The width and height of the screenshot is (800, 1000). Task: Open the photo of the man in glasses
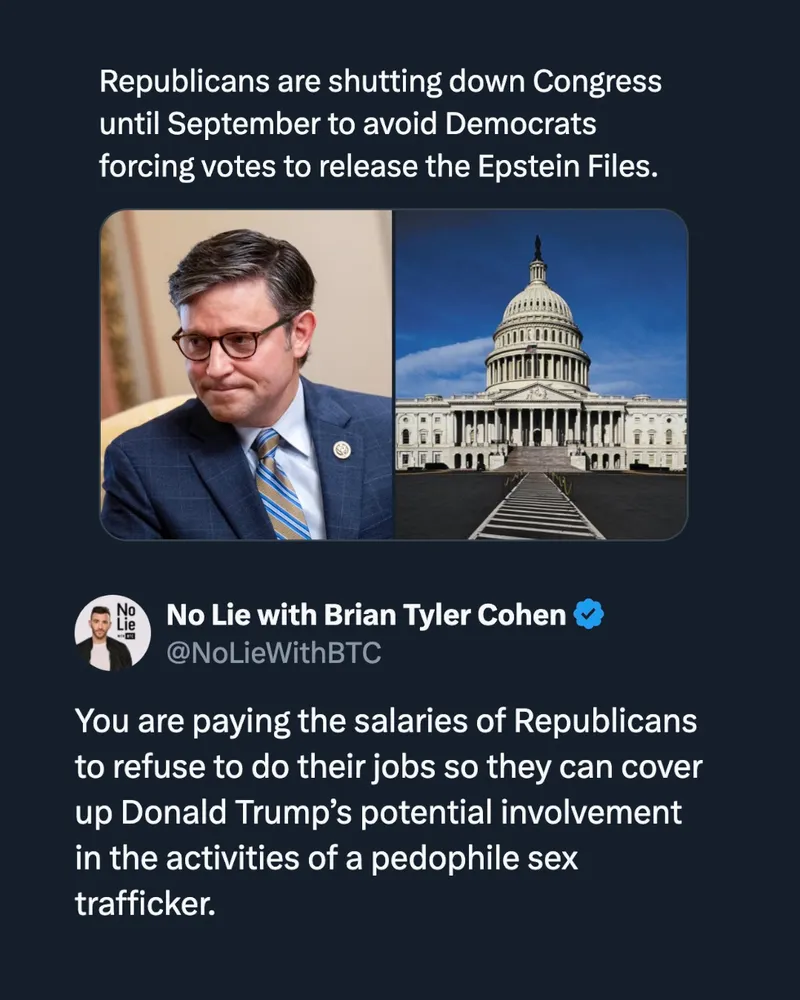pyautogui.click(x=246, y=375)
